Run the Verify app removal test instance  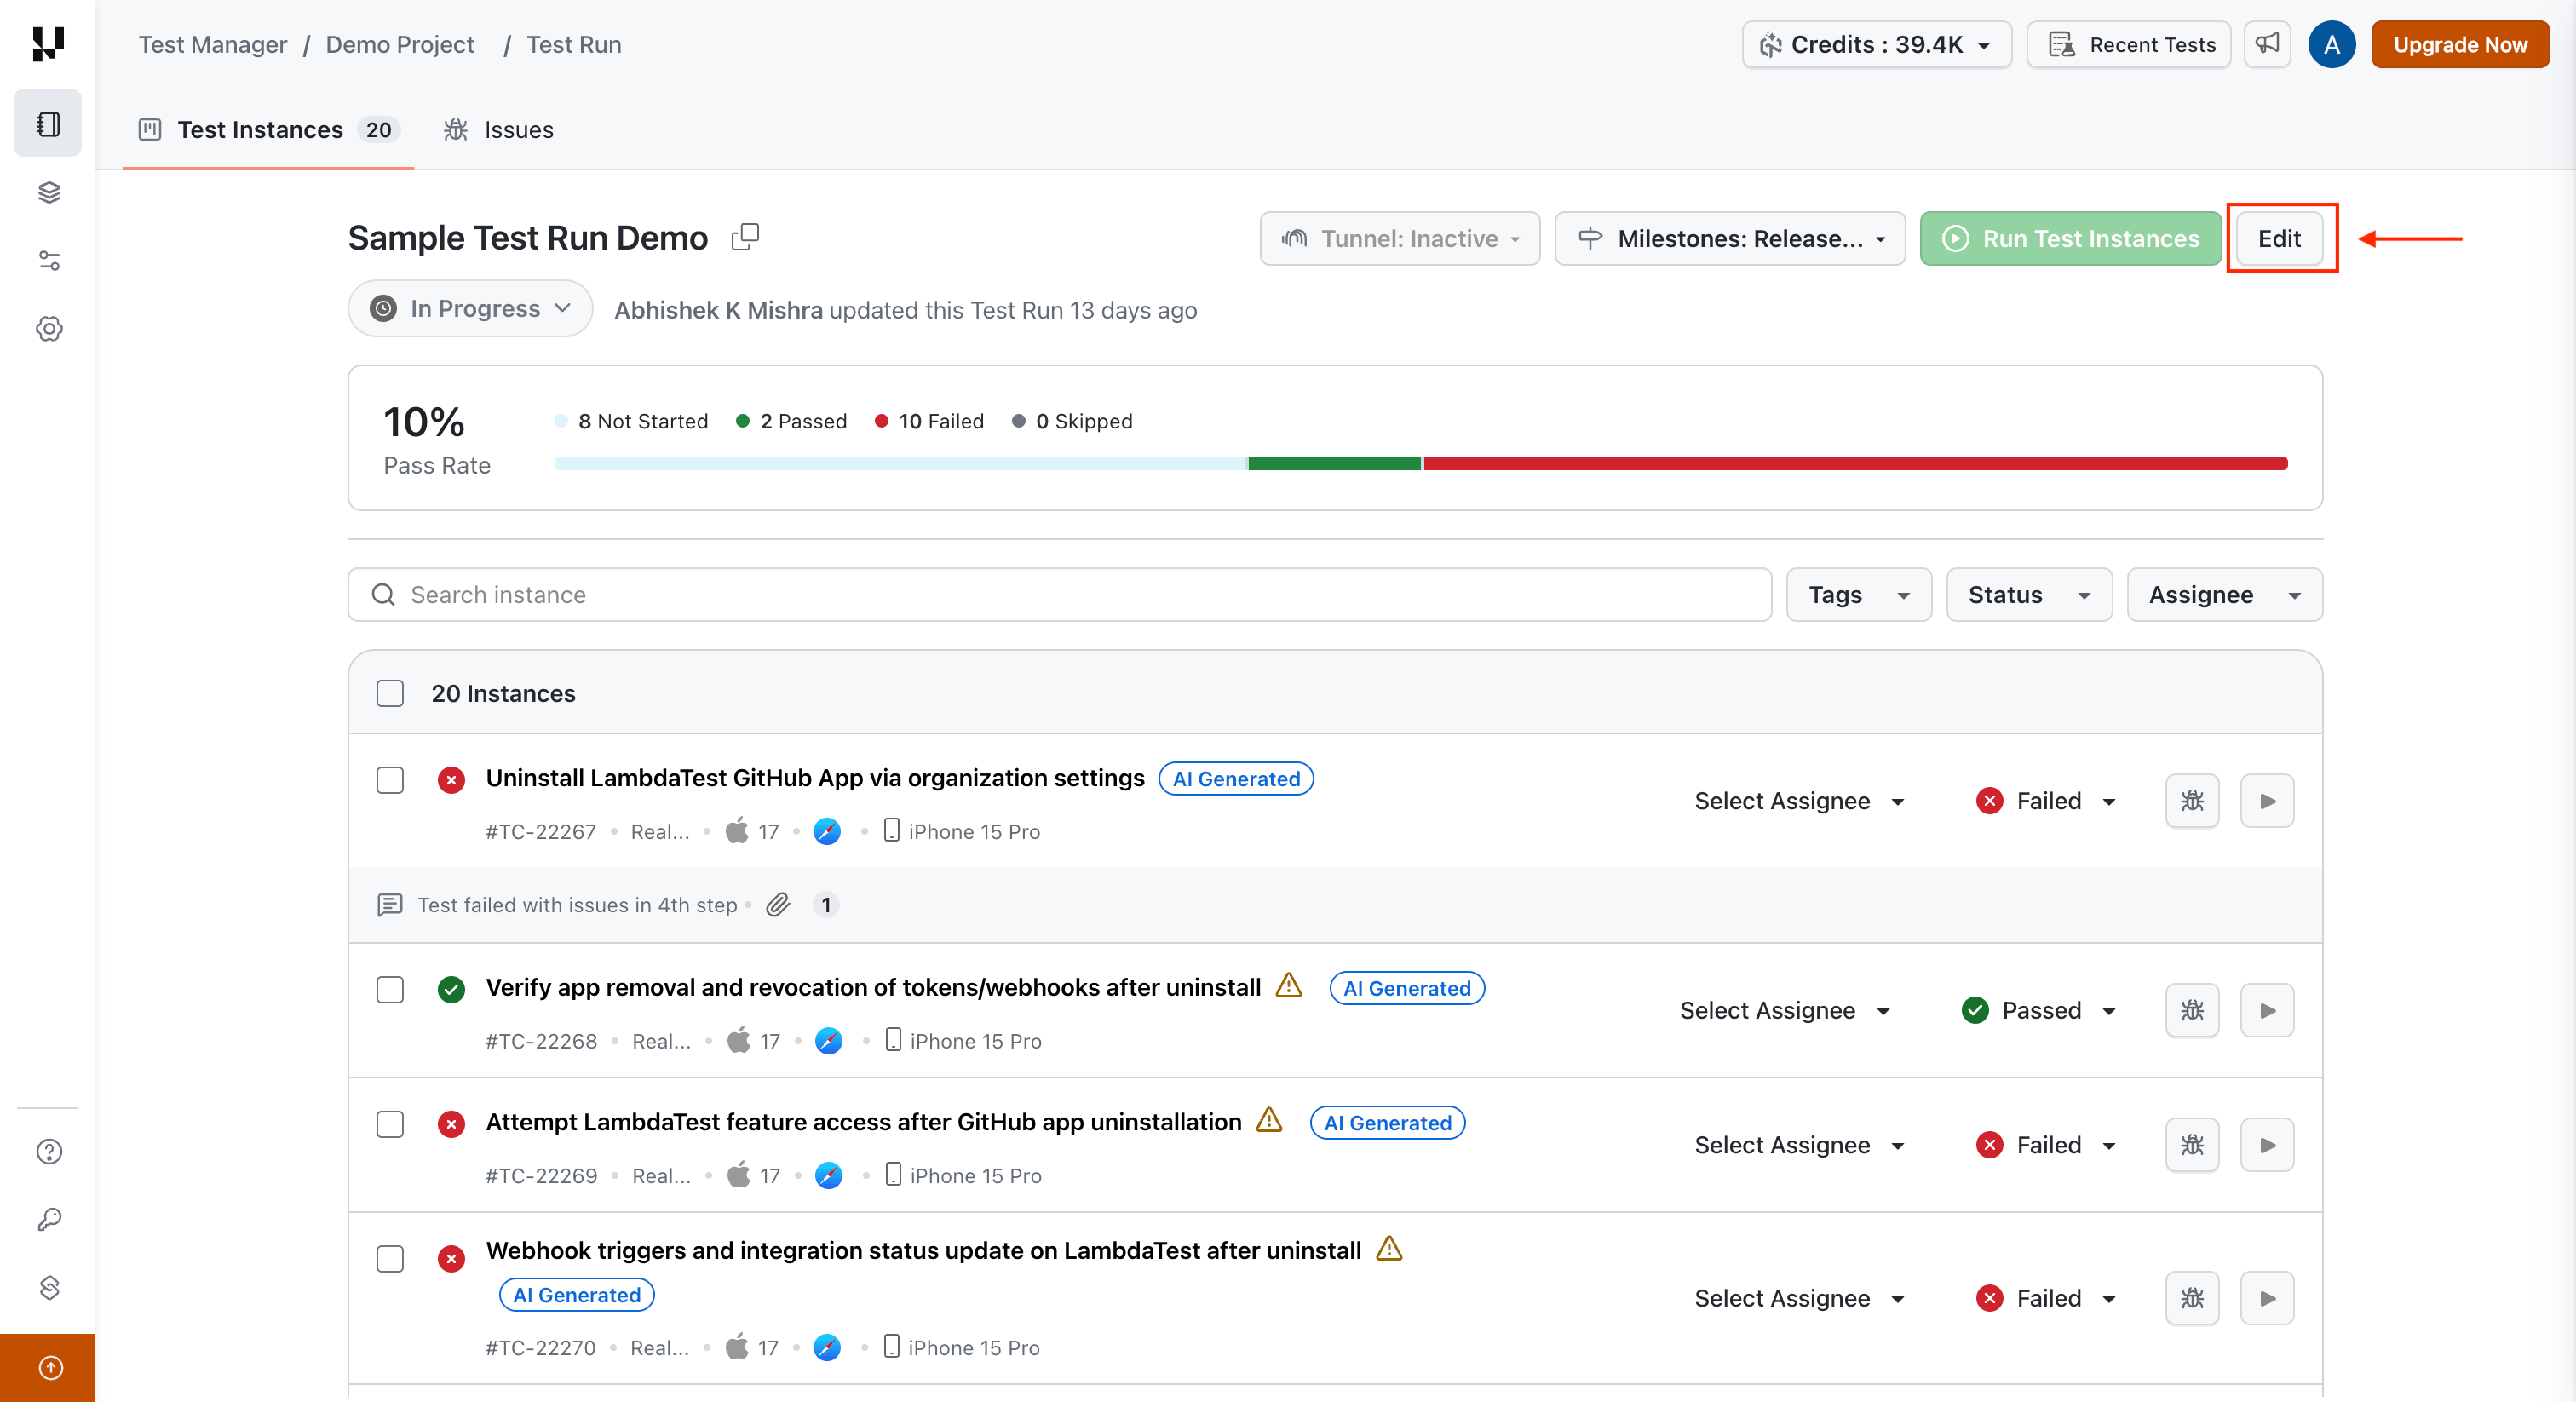pyautogui.click(x=2267, y=1010)
